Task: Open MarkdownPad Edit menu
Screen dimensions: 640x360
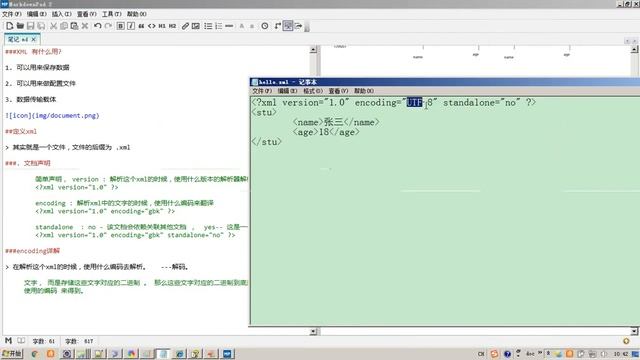Action: click(x=37, y=14)
